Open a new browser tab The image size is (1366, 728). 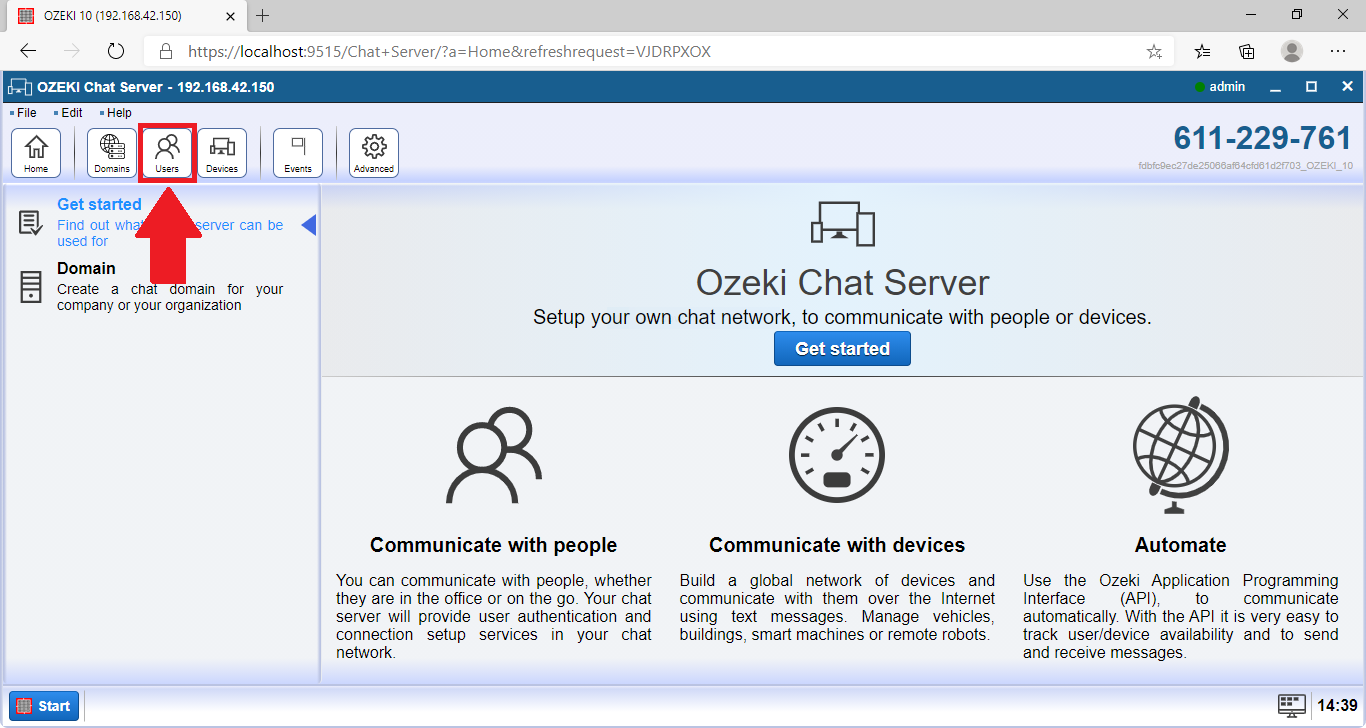(x=263, y=16)
